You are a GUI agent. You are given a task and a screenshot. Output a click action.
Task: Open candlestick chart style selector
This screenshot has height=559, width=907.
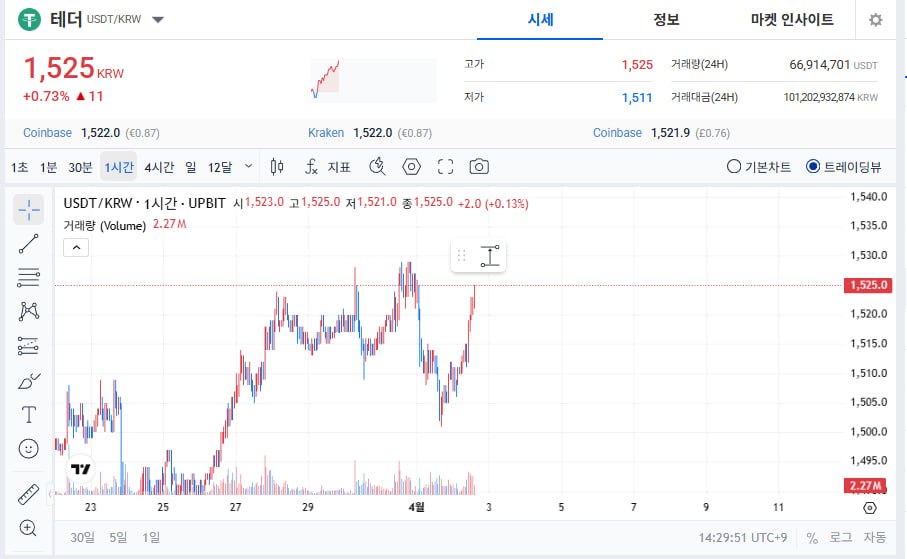coord(278,167)
